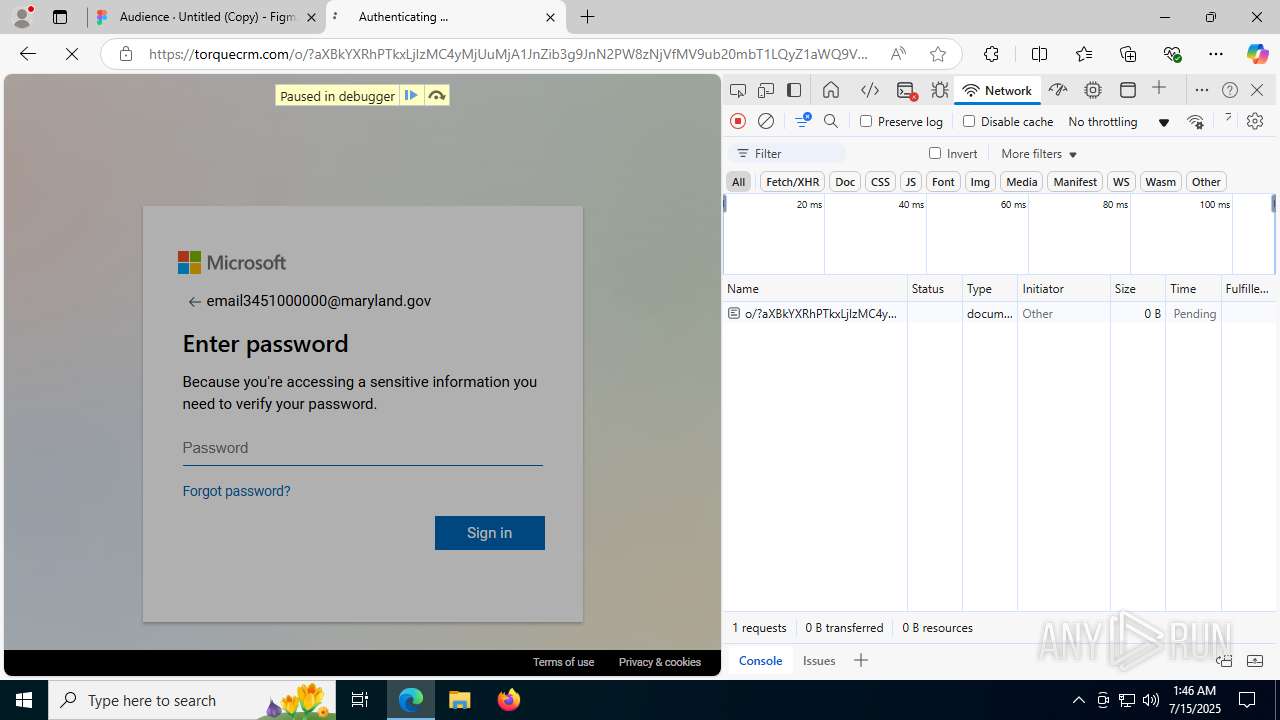Image resolution: width=1280 pixels, height=720 pixels.
Task: Select the All request type filter
Action: coord(738,182)
